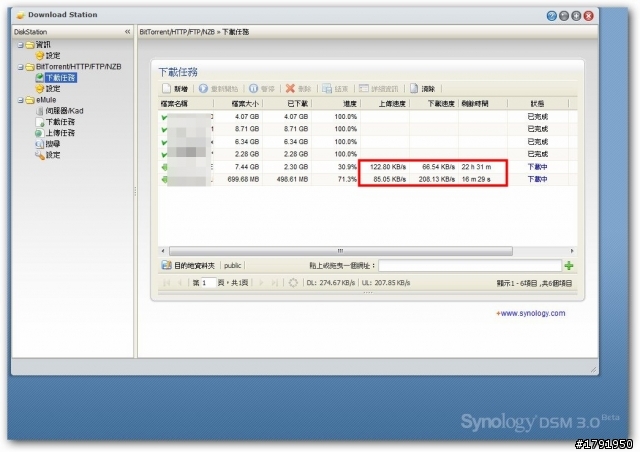Select the 2.28 GB completed task row

tap(367, 154)
